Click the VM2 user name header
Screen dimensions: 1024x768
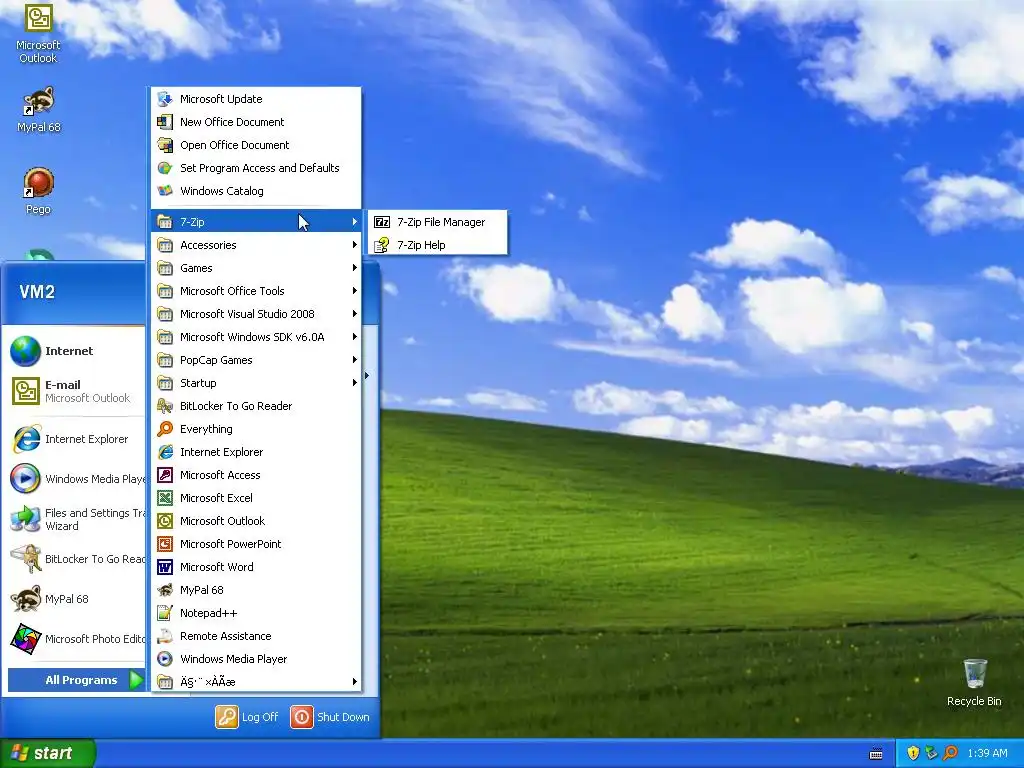click(x=37, y=291)
